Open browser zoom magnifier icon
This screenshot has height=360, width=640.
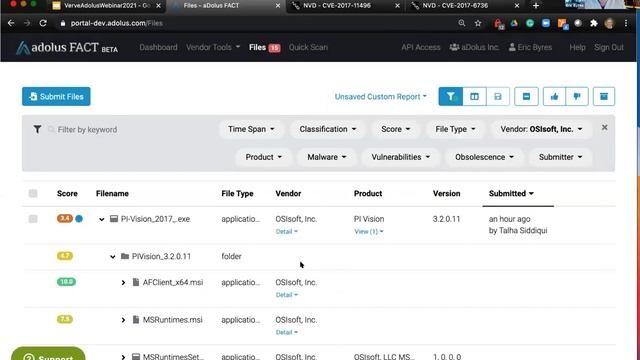462,23
